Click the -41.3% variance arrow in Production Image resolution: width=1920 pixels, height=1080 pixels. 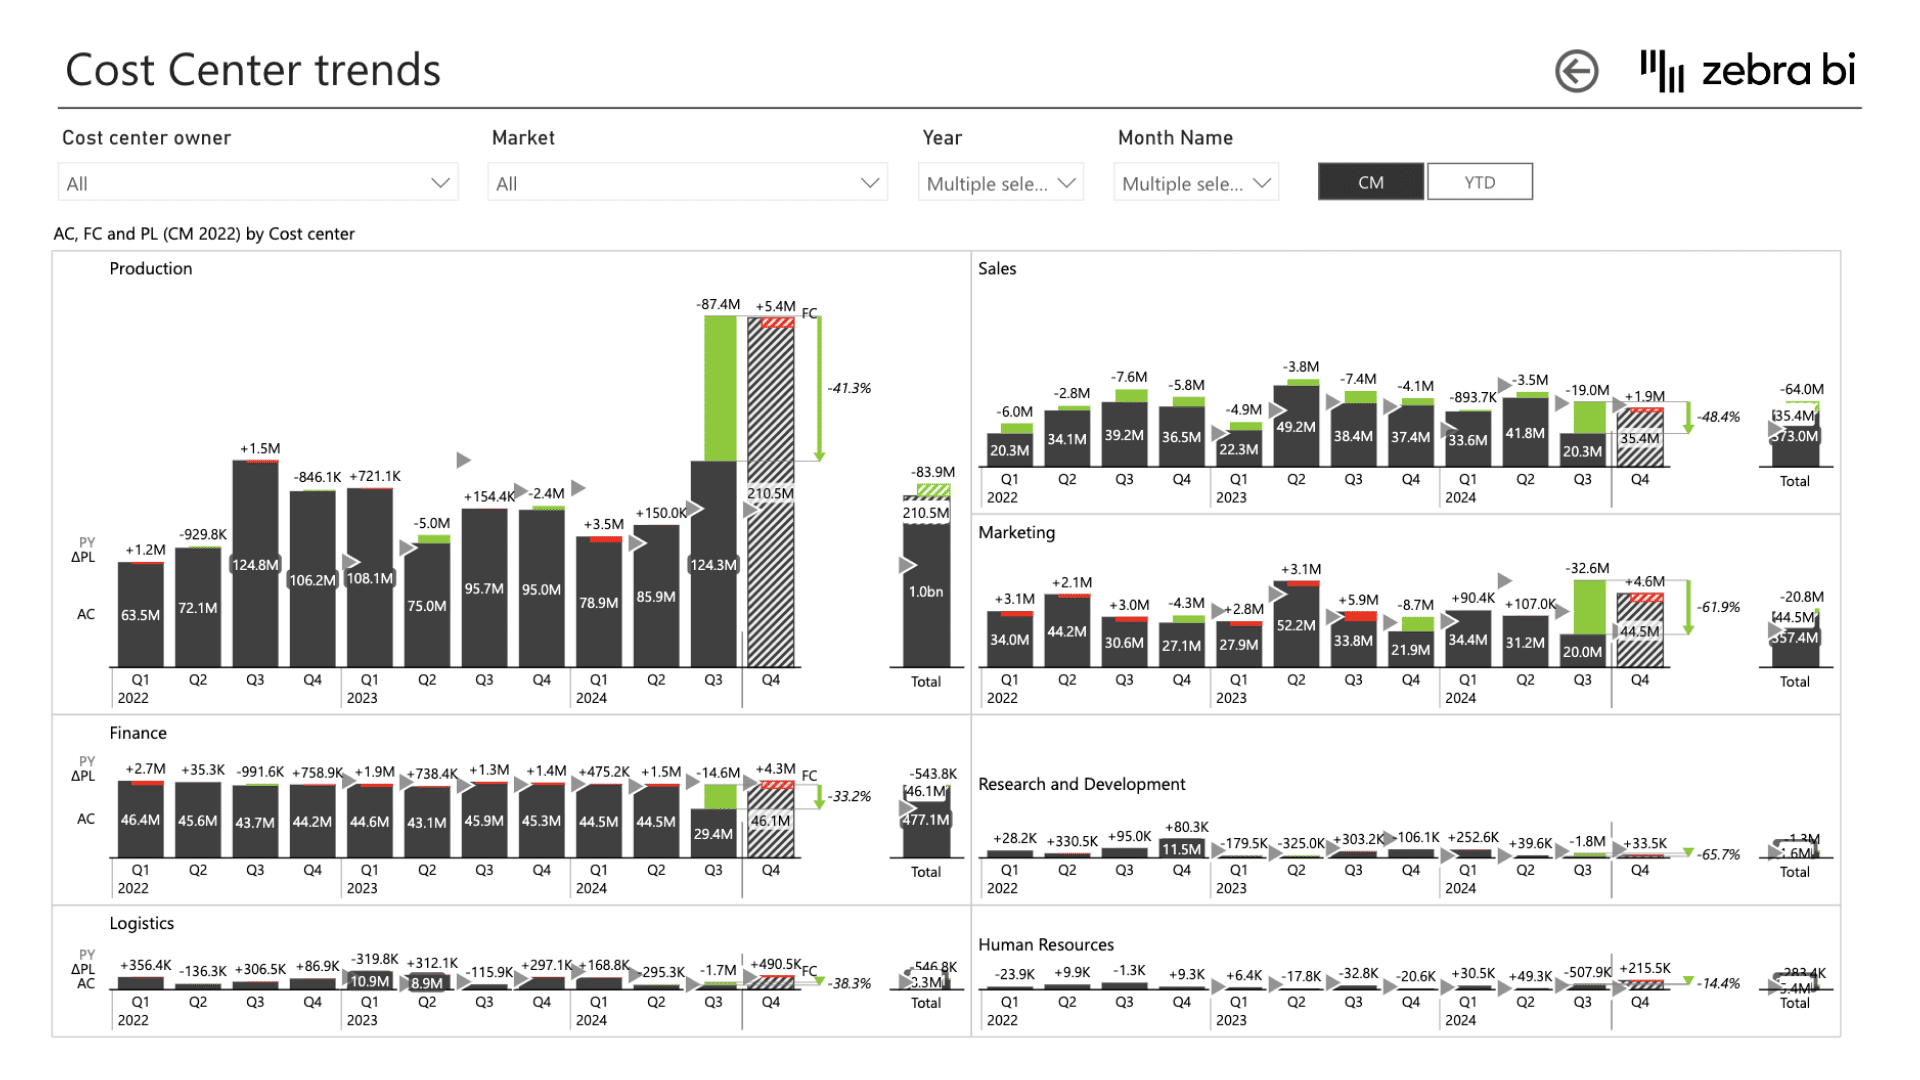point(819,388)
